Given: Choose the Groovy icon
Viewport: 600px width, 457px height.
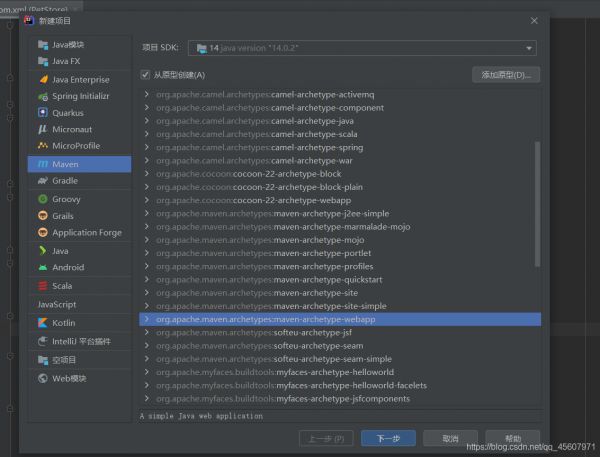Looking at the screenshot, I should pos(43,199).
